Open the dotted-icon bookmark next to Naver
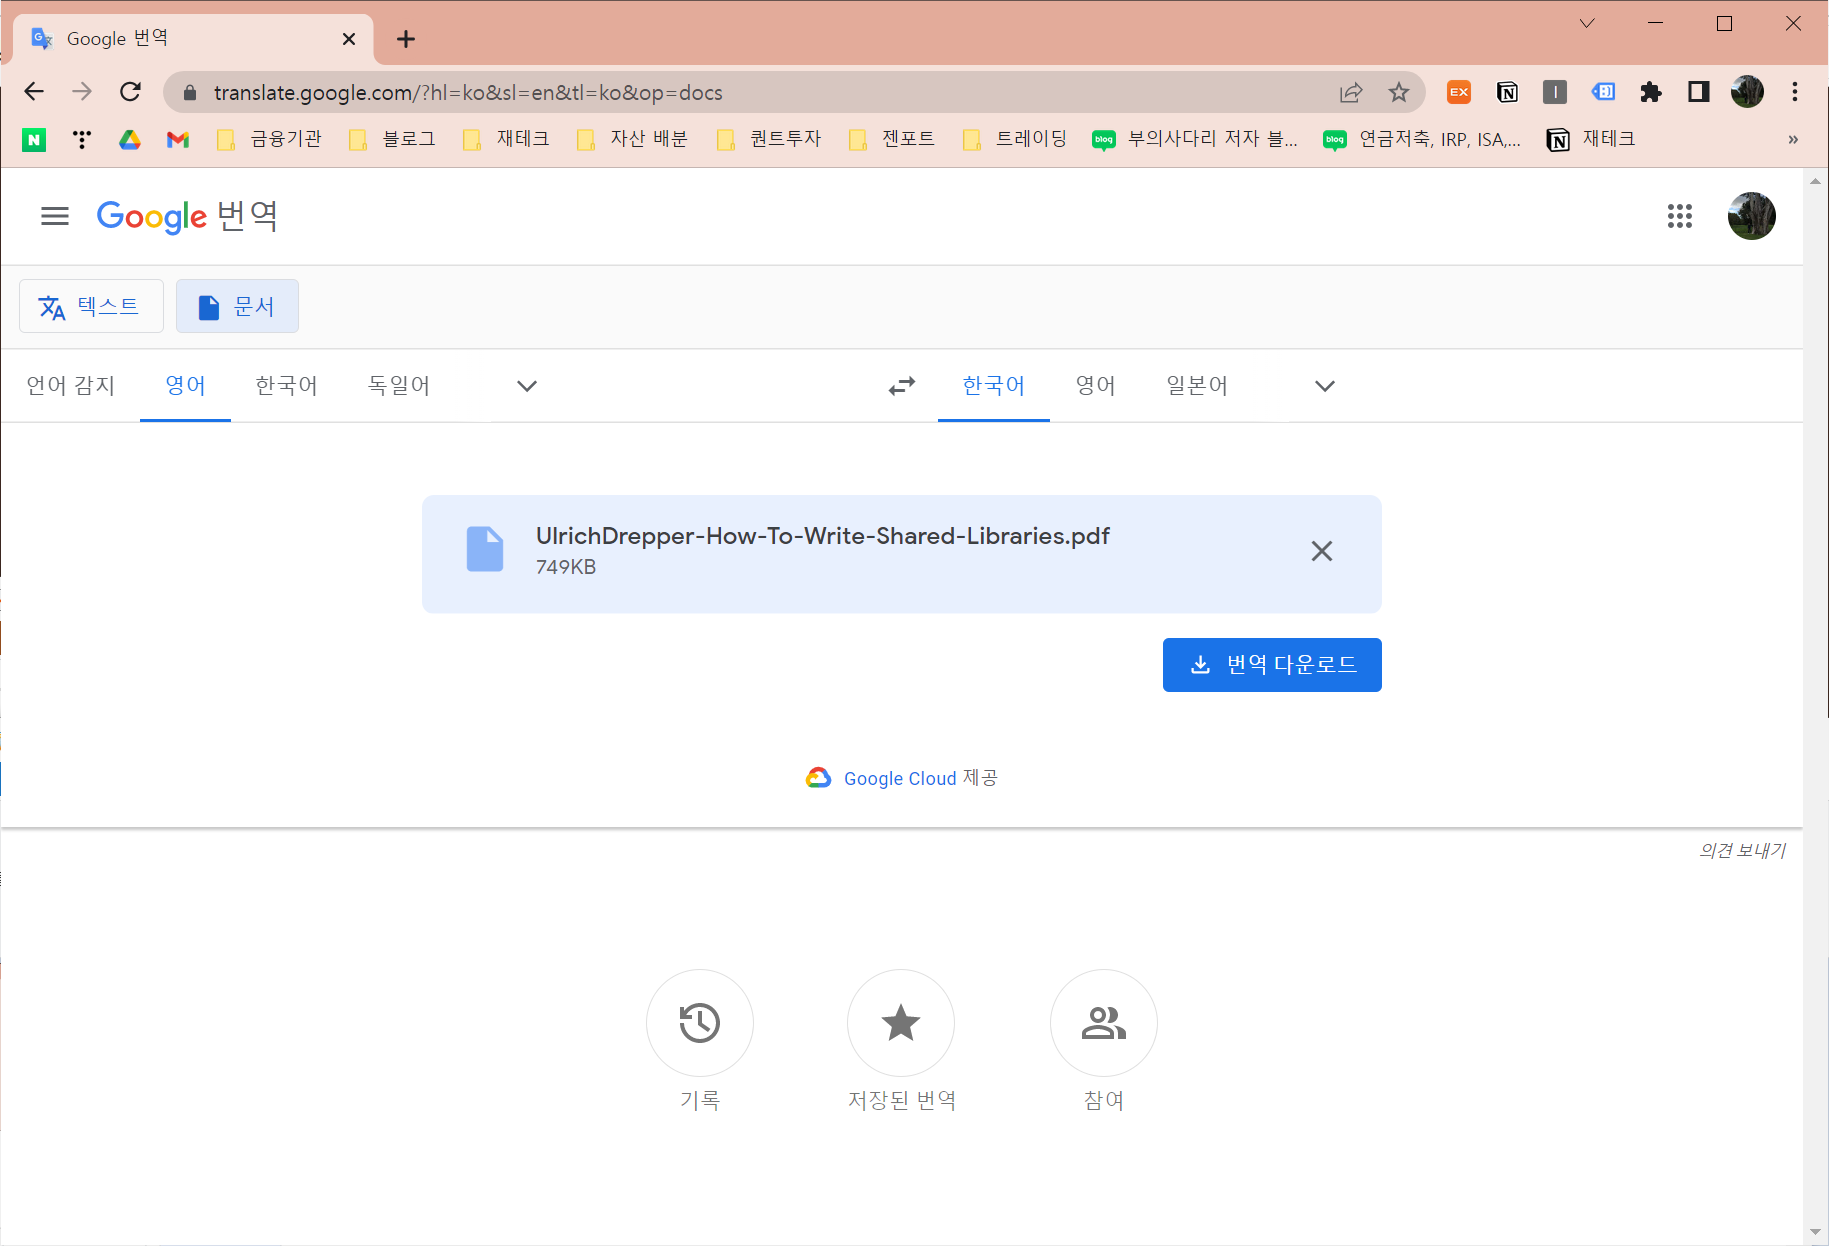 coord(82,140)
